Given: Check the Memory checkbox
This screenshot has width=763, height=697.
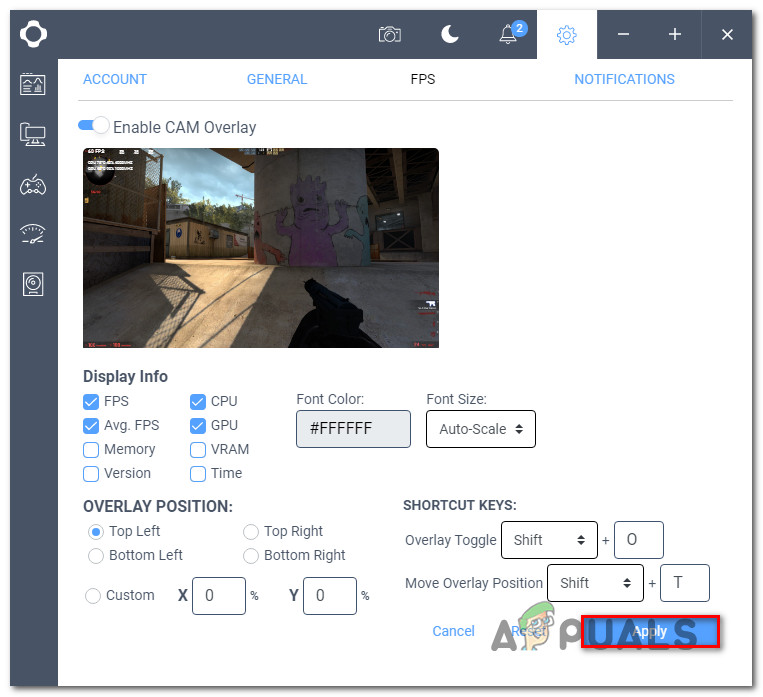Looking at the screenshot, I should tap(91, 449).
